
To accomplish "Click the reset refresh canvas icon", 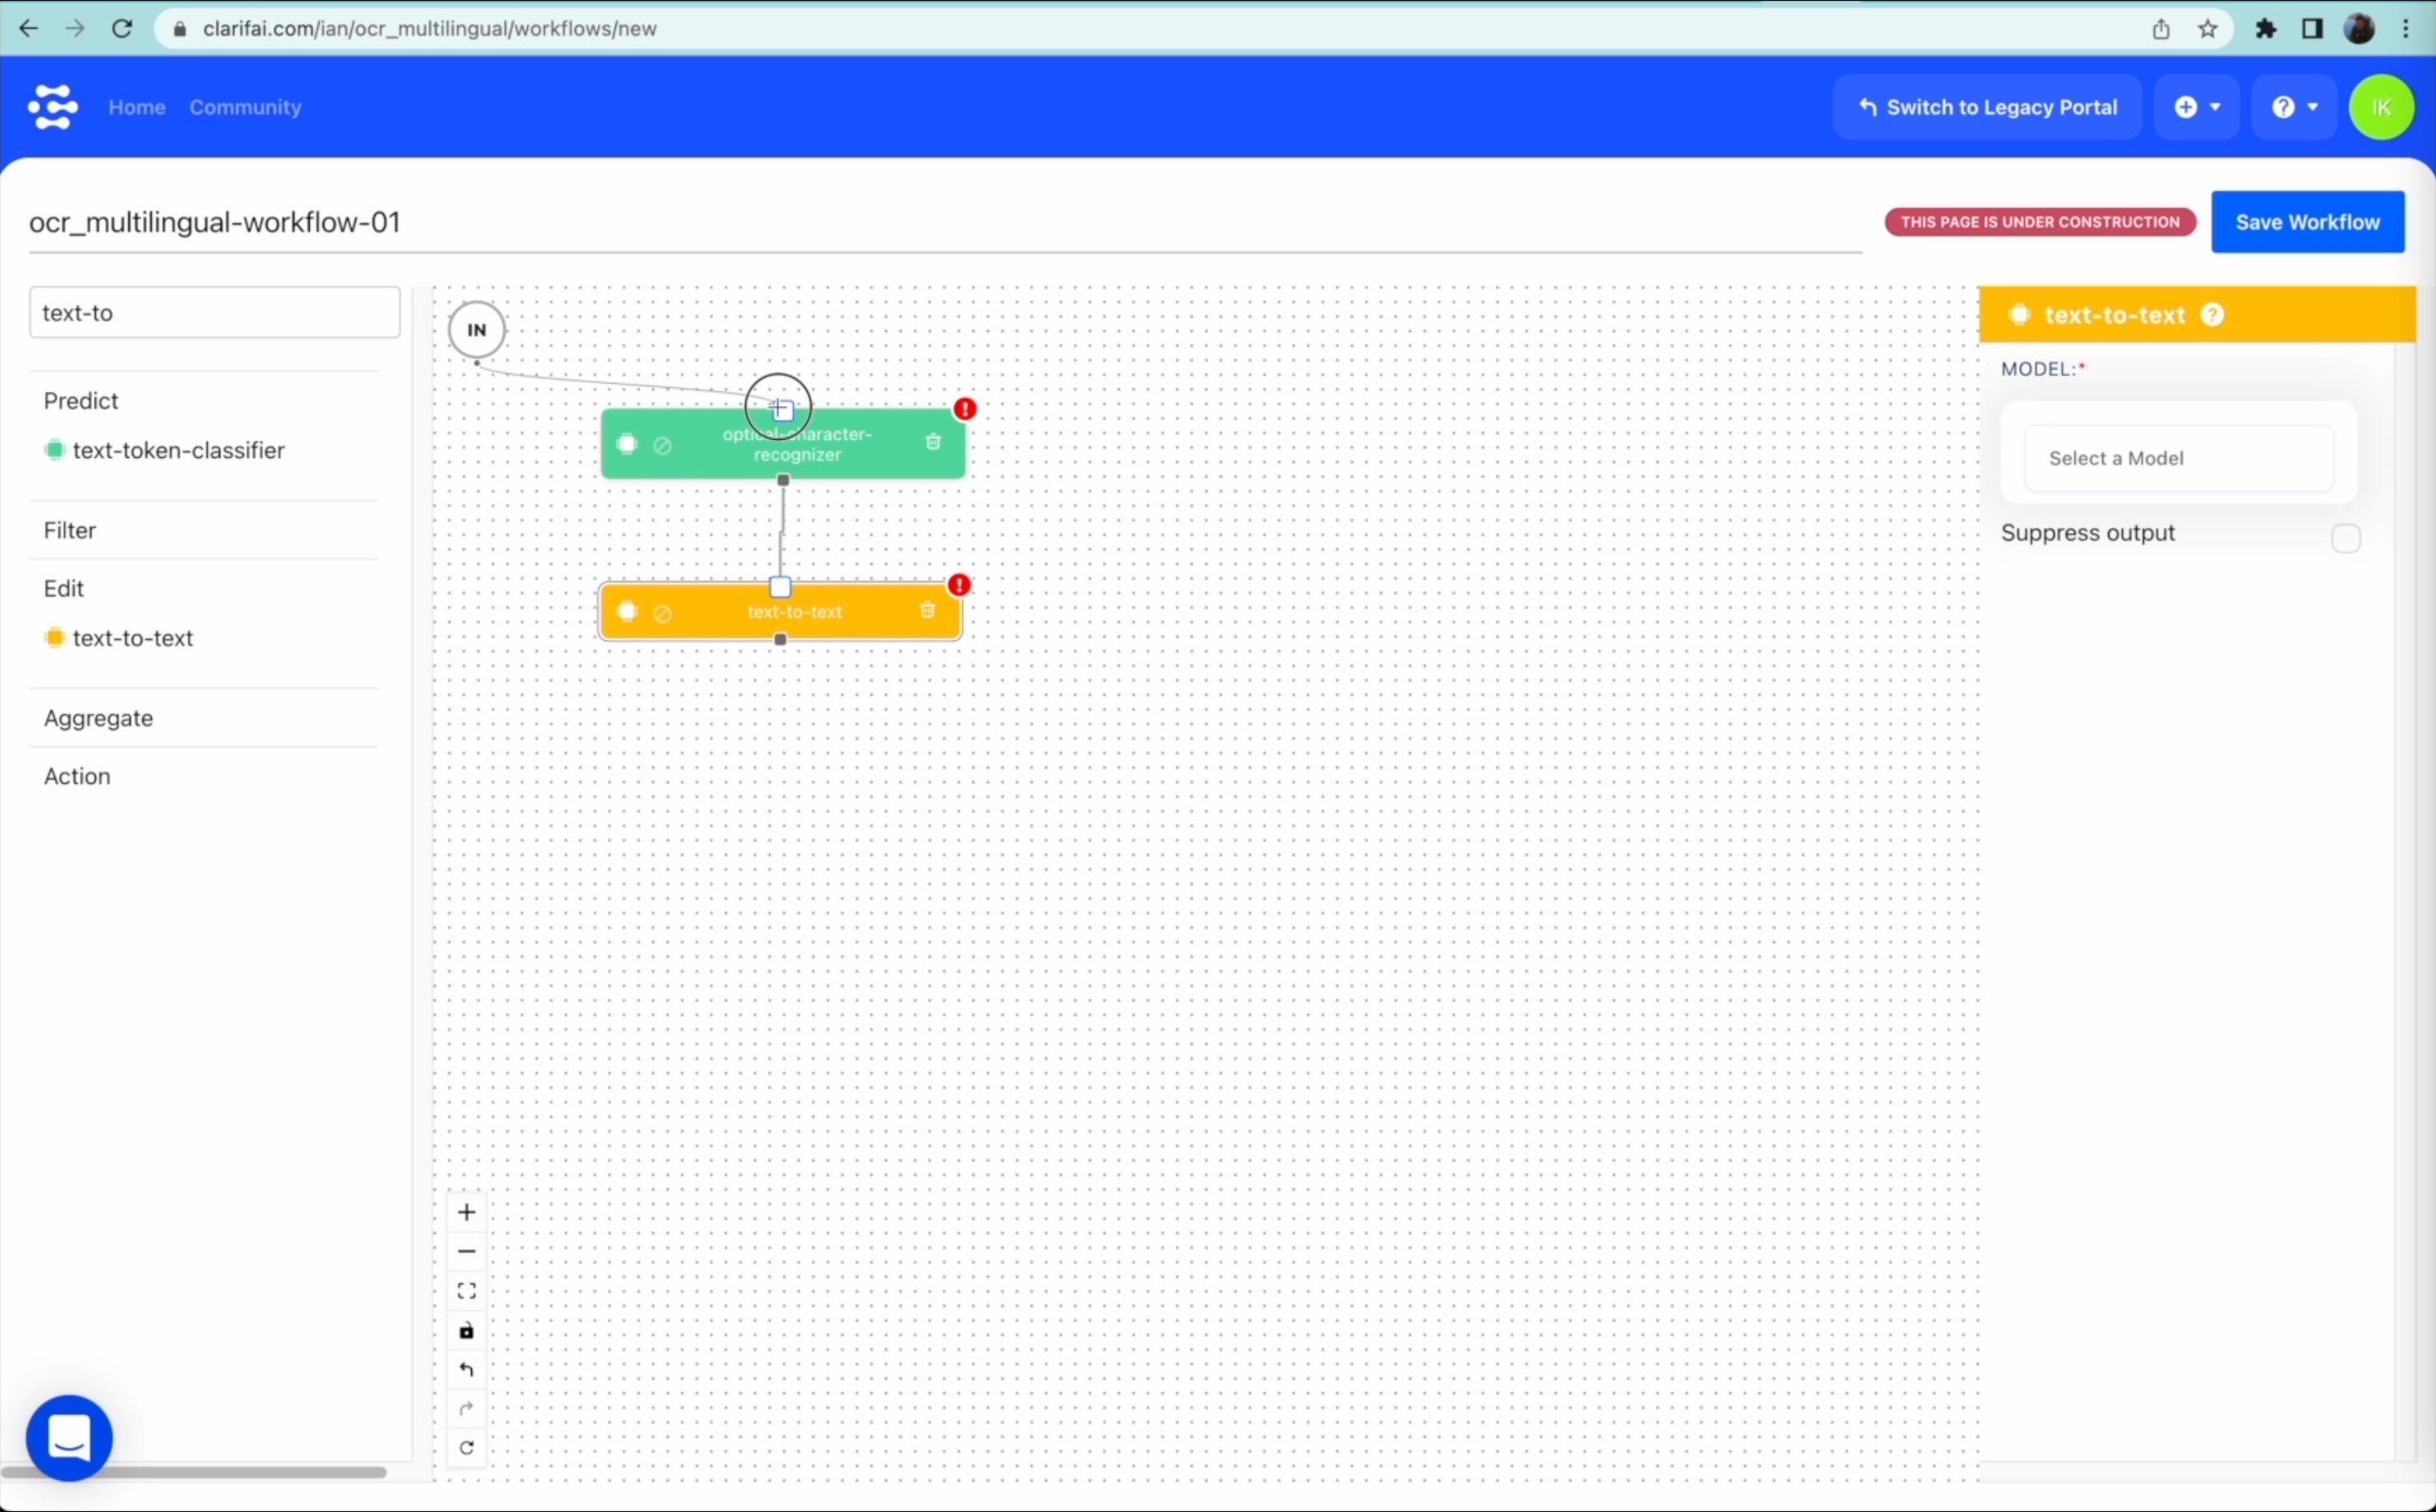I will (x=466, y=1448).
